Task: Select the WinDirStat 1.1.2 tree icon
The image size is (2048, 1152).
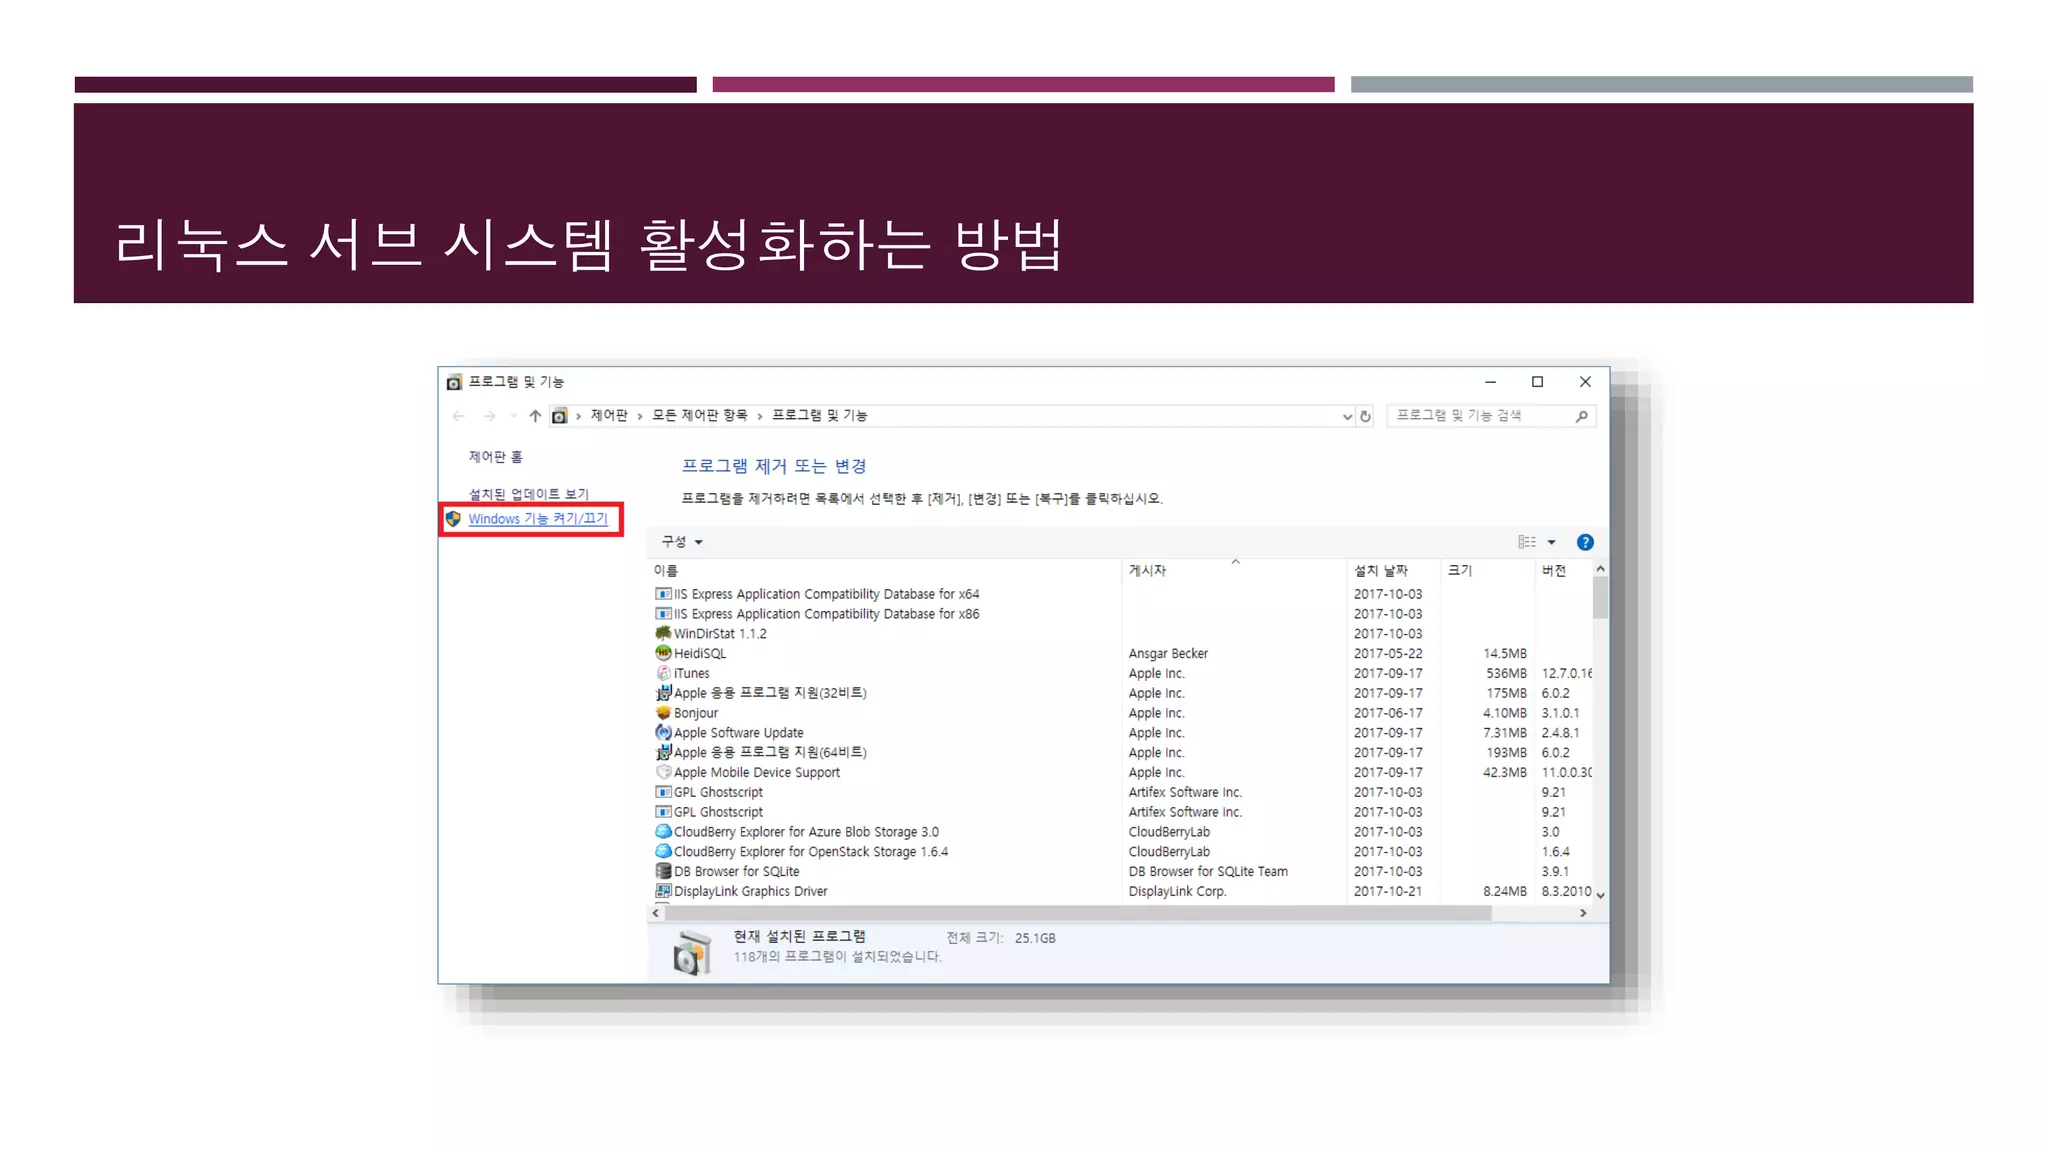Action: [x=663, y=633]
